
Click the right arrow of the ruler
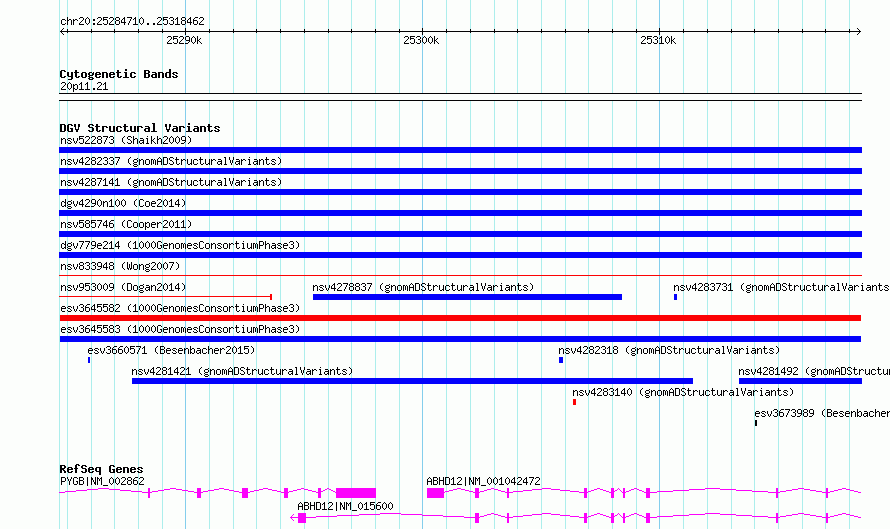(858, 32)
